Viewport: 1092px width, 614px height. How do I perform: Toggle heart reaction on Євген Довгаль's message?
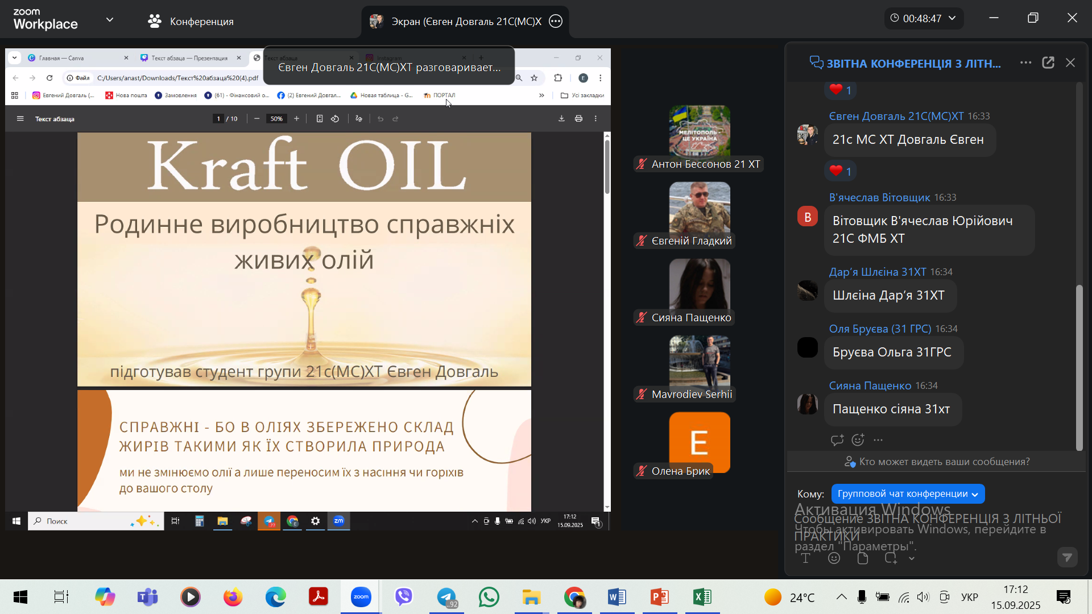[842, 171]
